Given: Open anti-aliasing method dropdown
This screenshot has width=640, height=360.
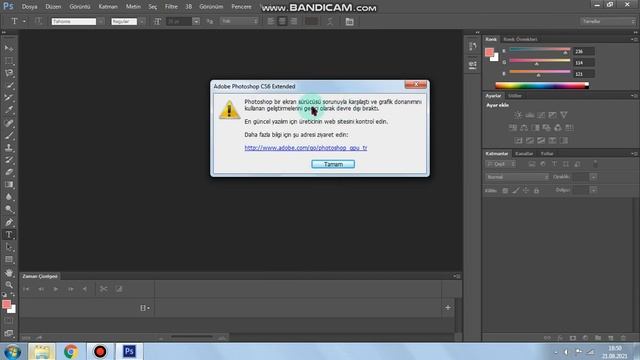Looking at the screenshot, I should pyautogui.click(x=240, y=22).
